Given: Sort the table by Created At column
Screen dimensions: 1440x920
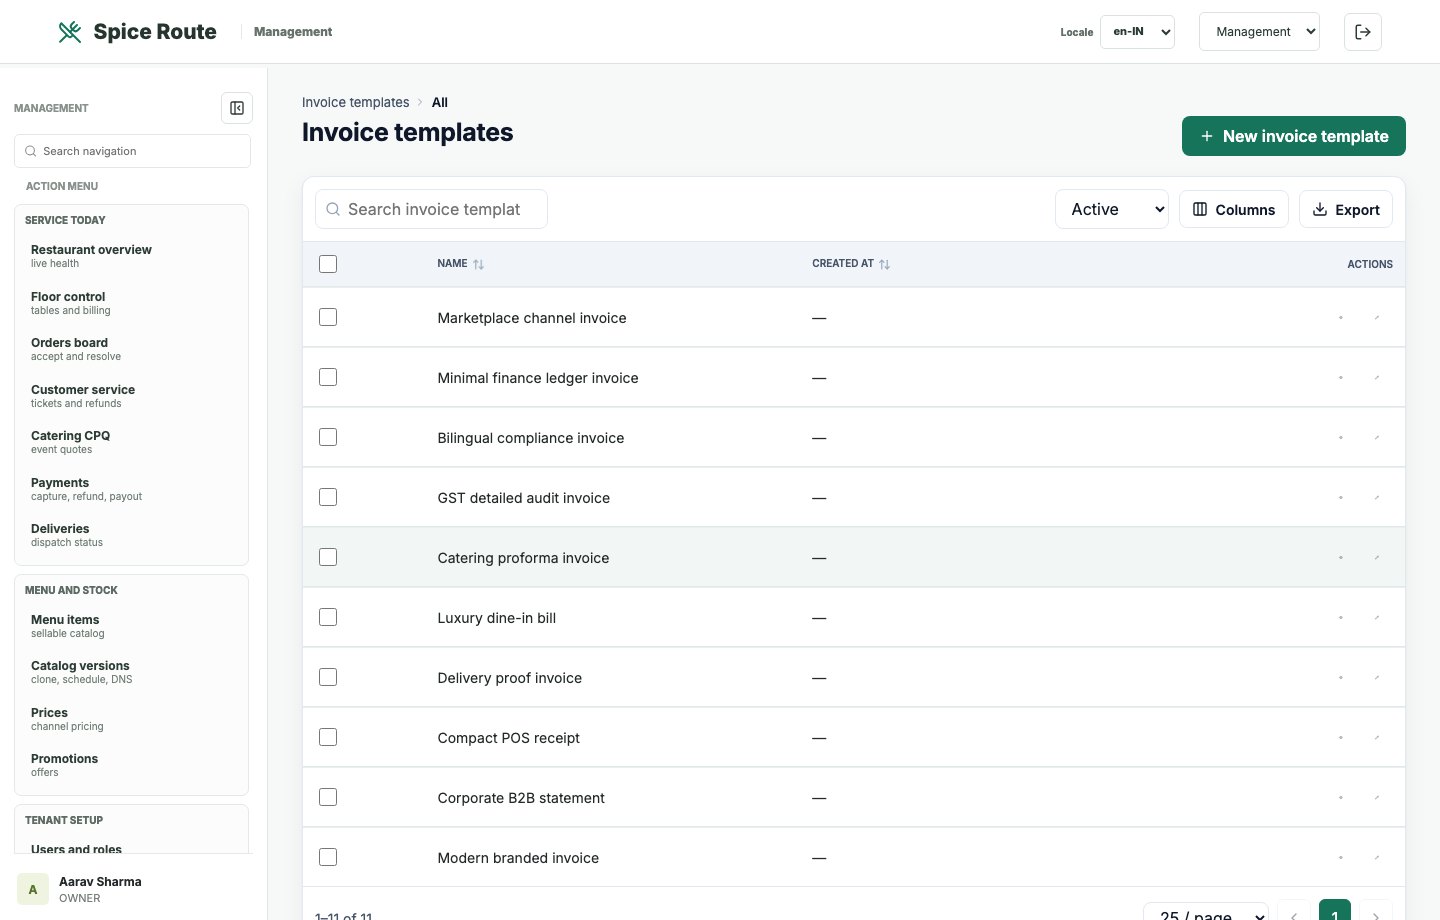Looking at the screenshot, I should click(851, 264).
